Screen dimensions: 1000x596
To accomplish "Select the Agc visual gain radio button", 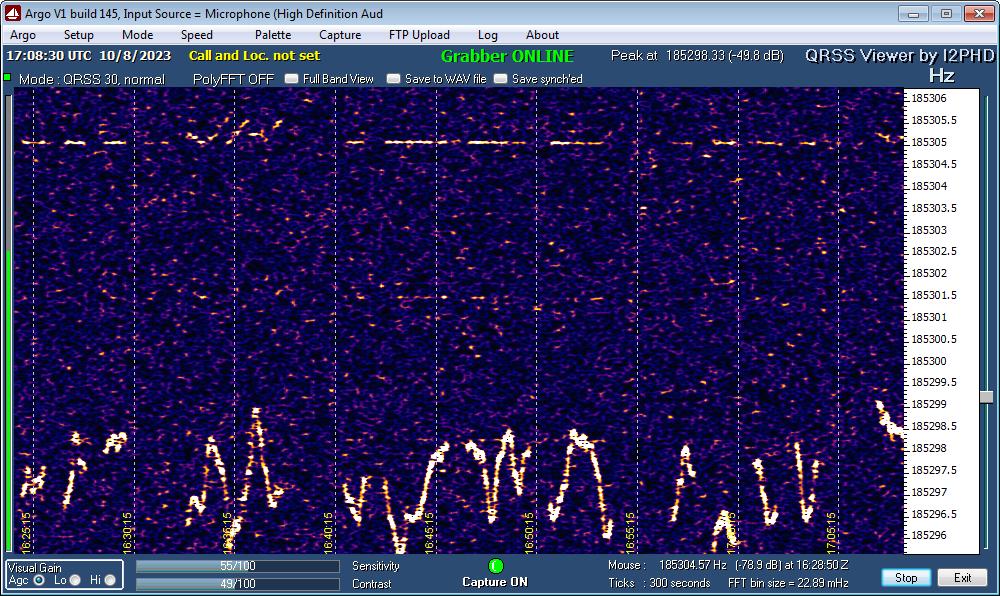I will (40, 580).
